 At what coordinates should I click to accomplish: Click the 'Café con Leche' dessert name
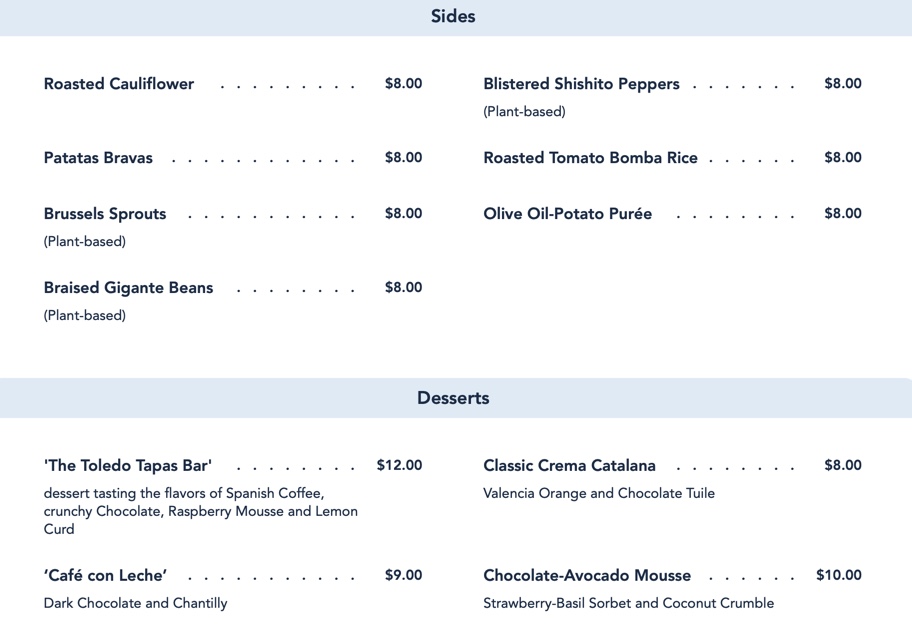point(105,576)
